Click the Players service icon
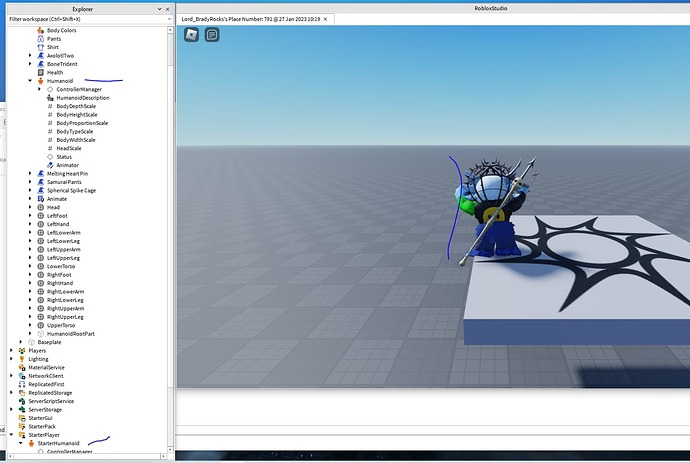Viewport: 690px width, 463px height. point(23,351)
